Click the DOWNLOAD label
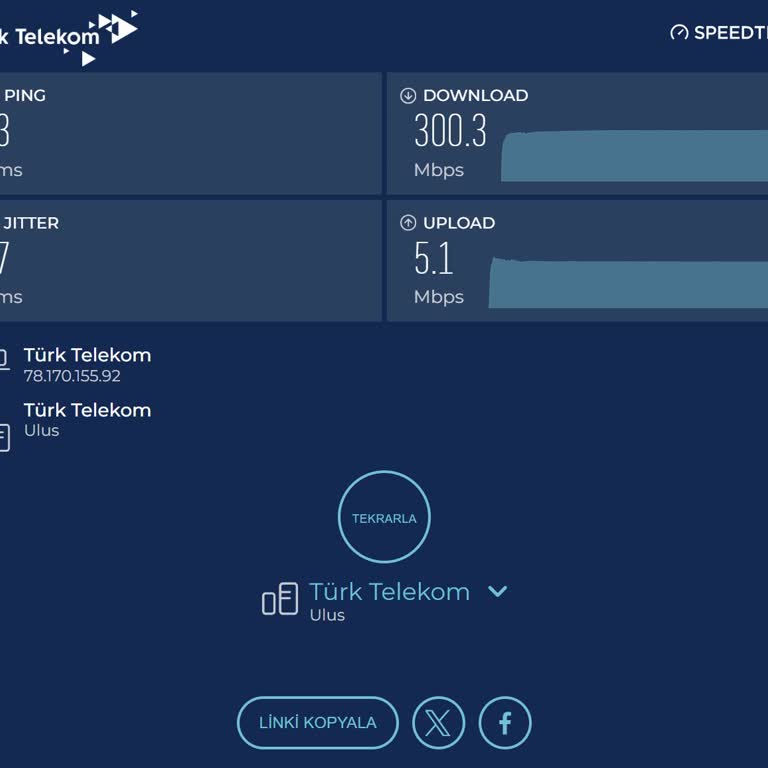Viewport: 768px width, 768px height. coord(476,96)
